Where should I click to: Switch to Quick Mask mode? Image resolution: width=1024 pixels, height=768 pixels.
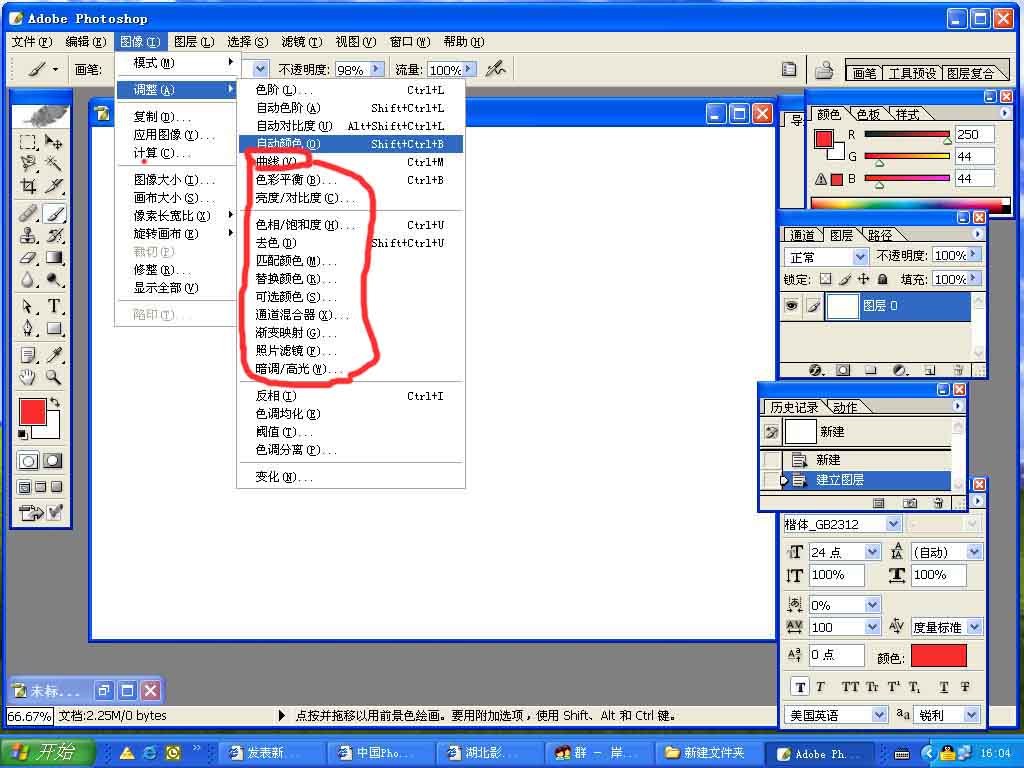(53, 461)
